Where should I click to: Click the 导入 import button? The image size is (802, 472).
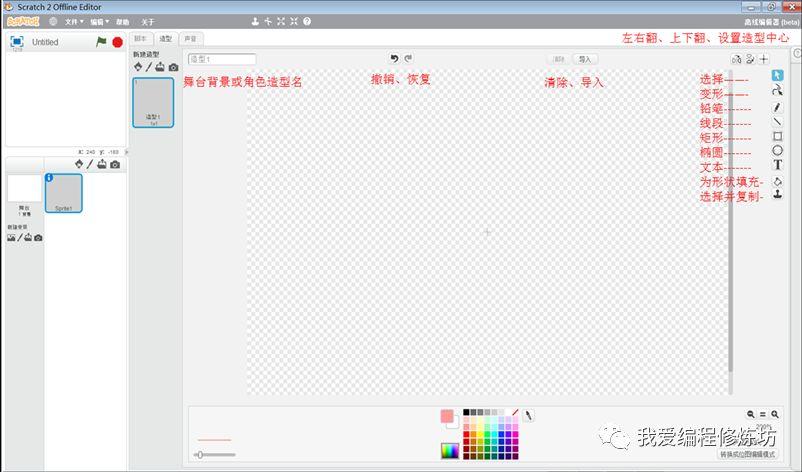click(585, 59)
